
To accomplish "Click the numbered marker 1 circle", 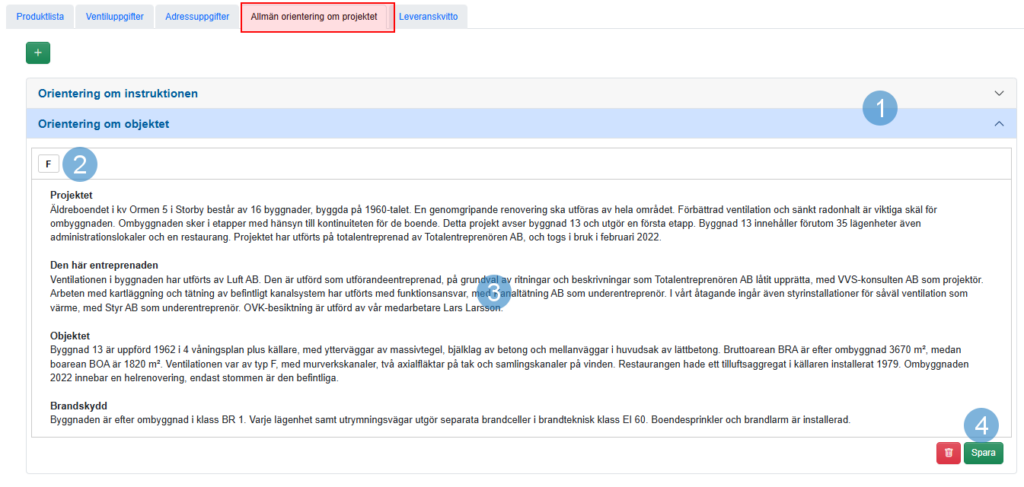I will point(880,108).
